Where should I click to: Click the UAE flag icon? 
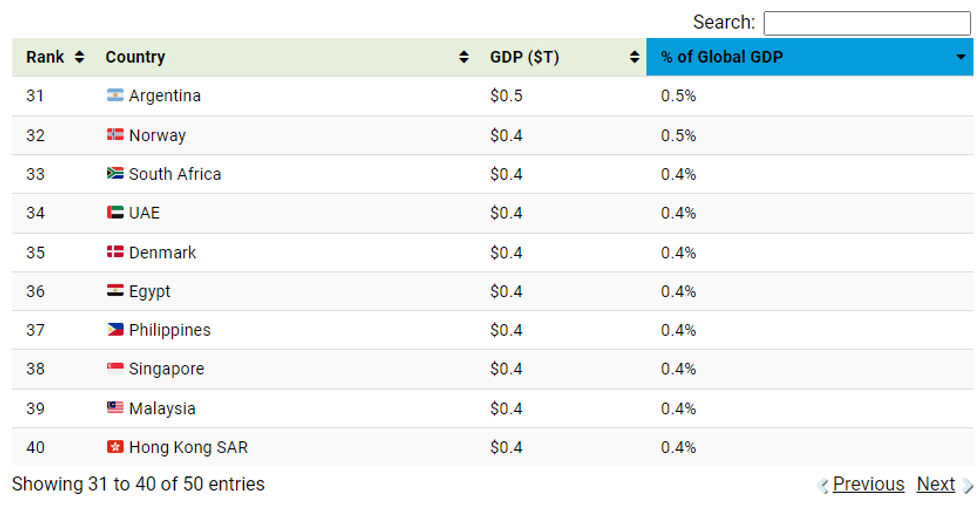click(x=115, y=213)
